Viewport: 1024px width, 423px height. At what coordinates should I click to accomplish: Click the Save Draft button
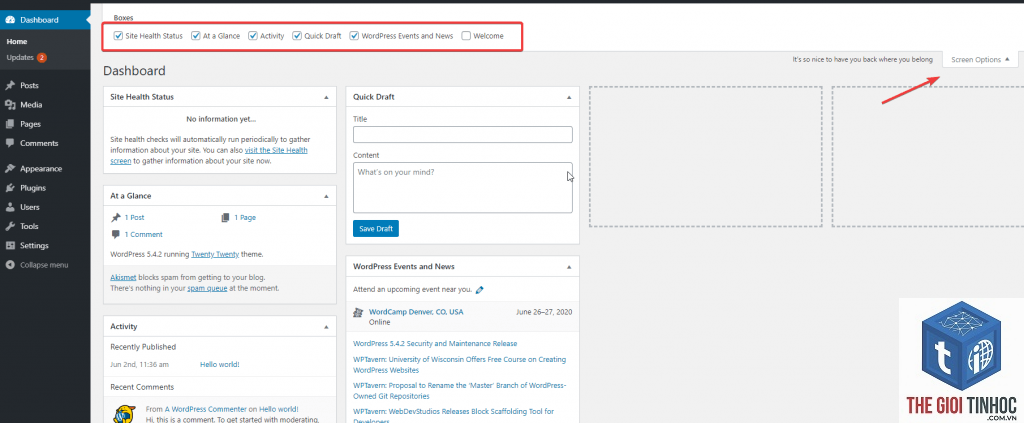376,228
